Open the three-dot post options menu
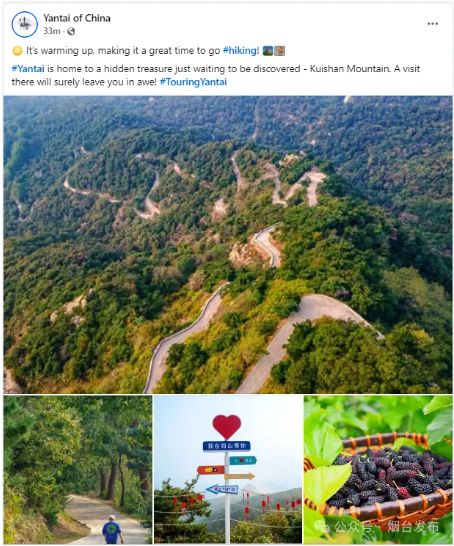Image resolution: width=454 pixels, height=546 pixels. (432, 24)
